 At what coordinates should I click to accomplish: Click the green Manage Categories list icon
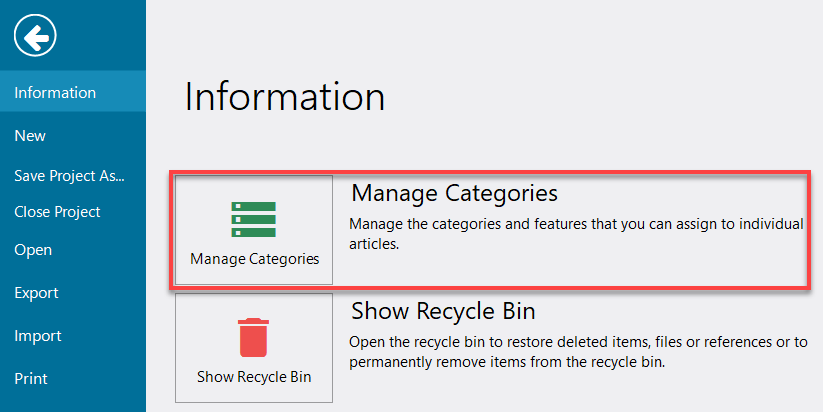(254, 219)
